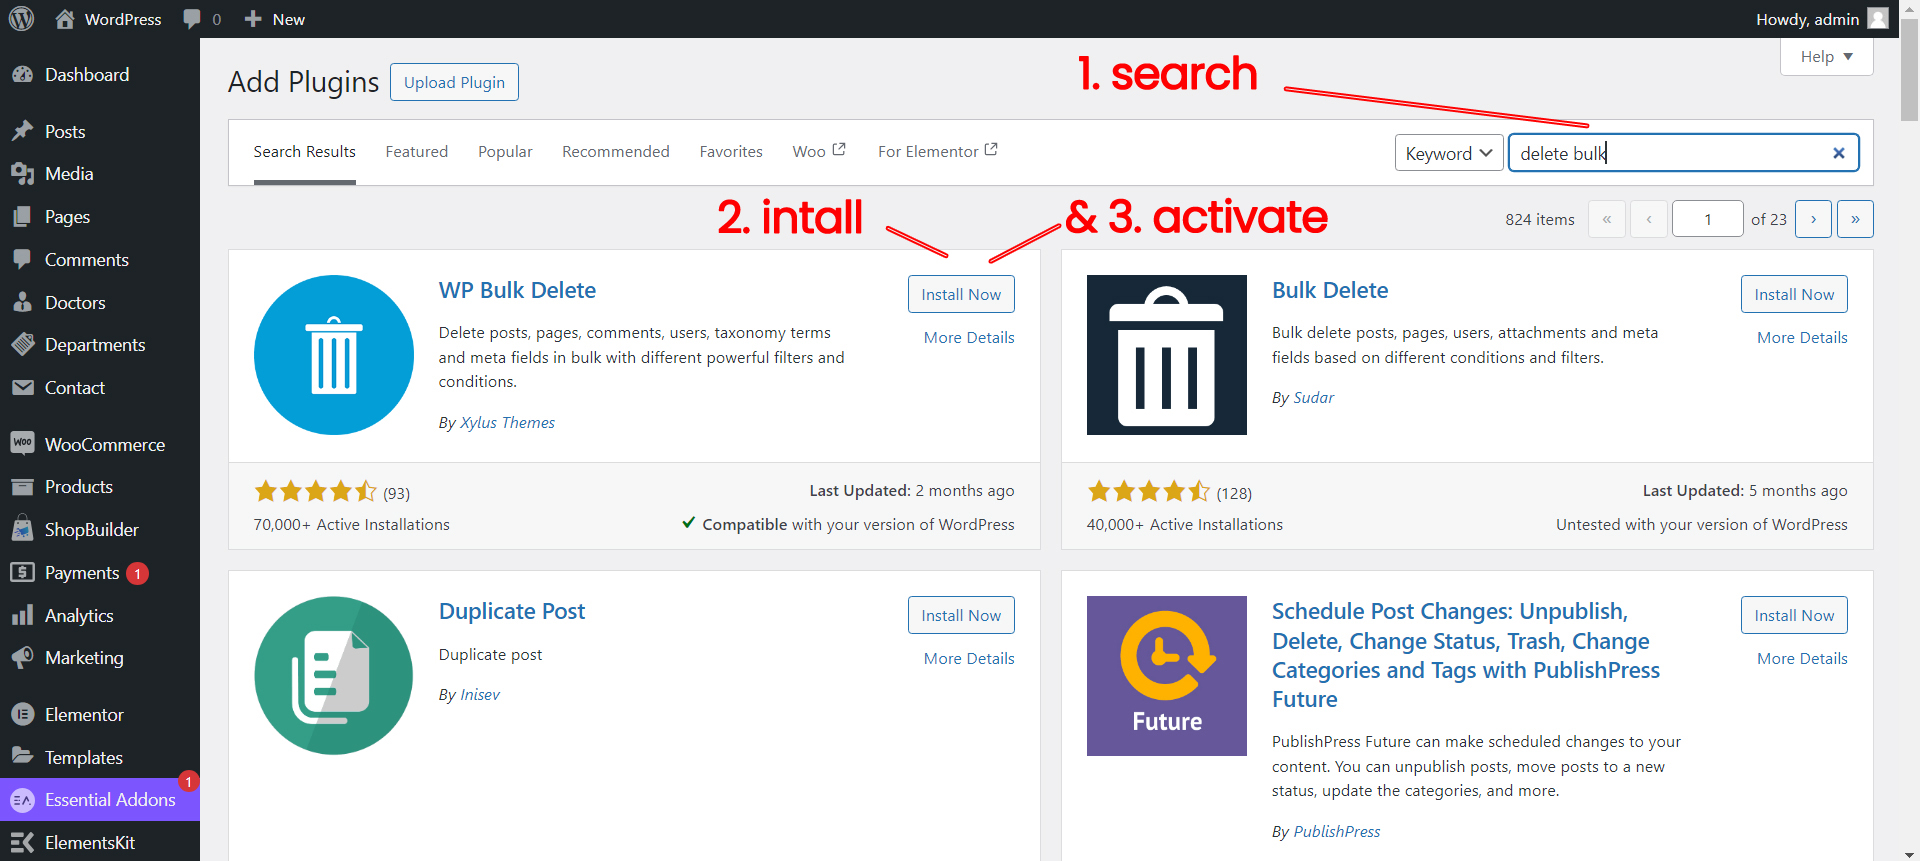
Task: Visit the Inisev author link
Action: point(480,695)
